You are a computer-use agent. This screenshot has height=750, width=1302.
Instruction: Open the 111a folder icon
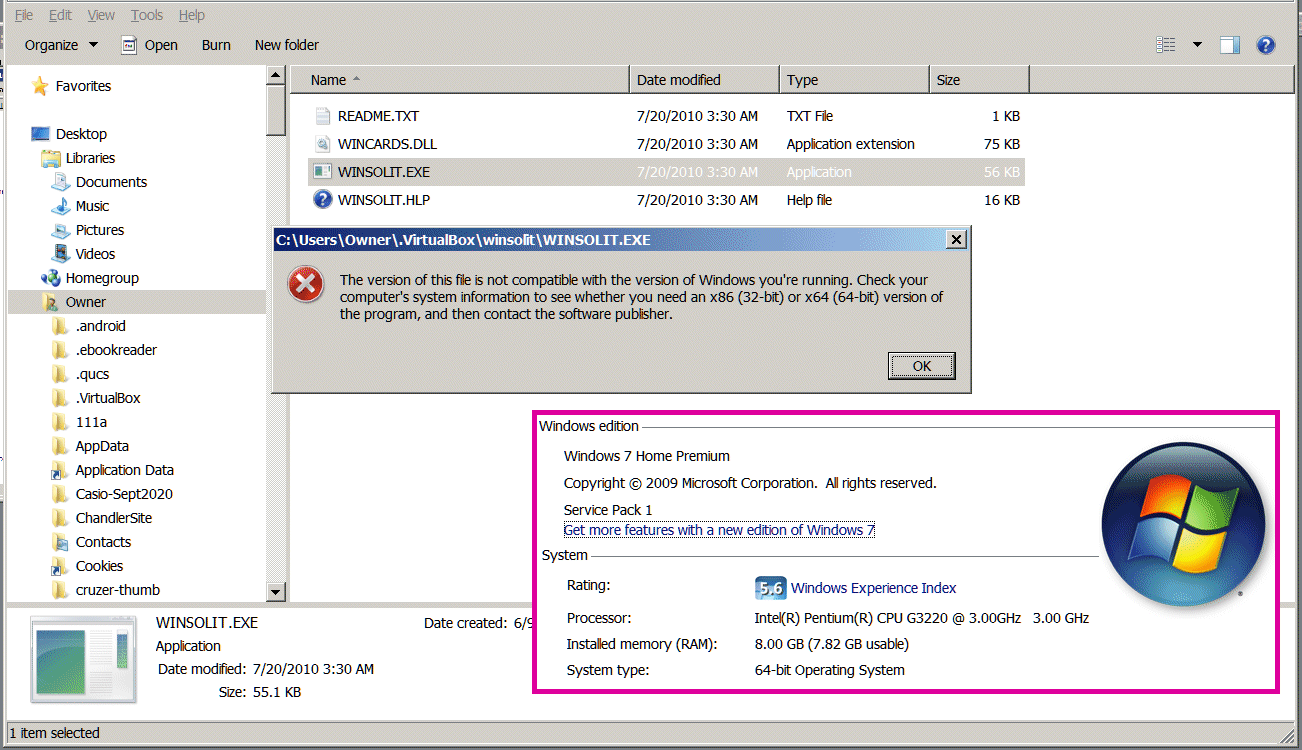click(x=60, y=422)
